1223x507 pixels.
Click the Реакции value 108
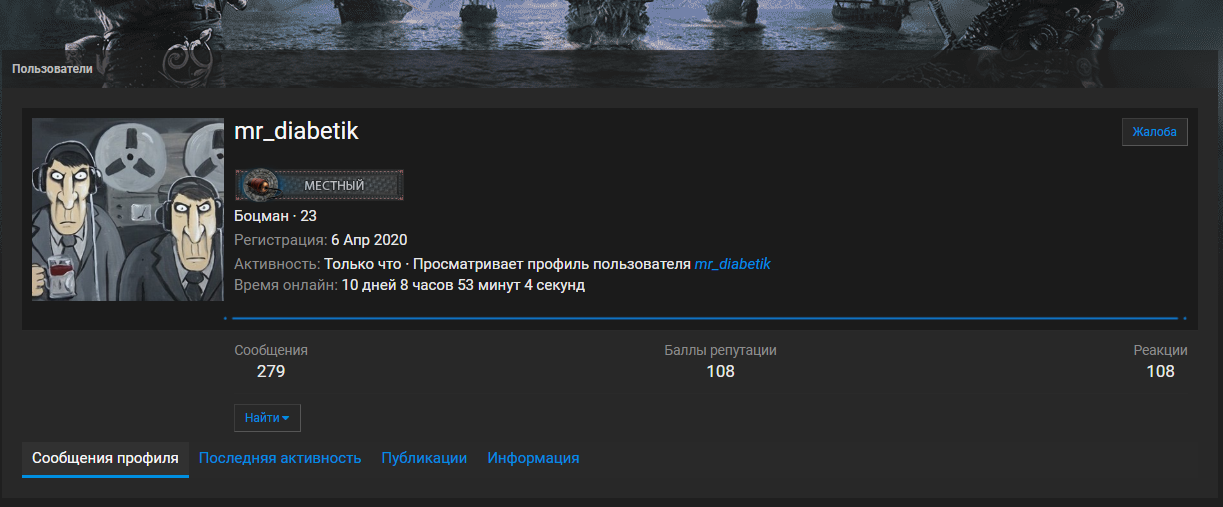click(1160, 371)
